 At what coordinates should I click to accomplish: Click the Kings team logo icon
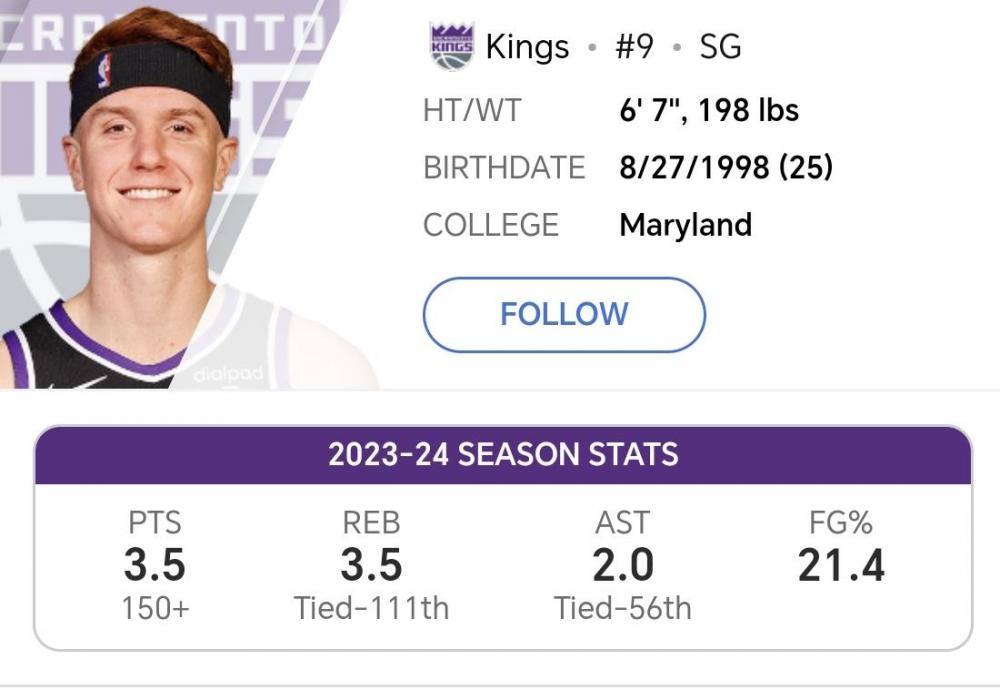coord(451,46)
